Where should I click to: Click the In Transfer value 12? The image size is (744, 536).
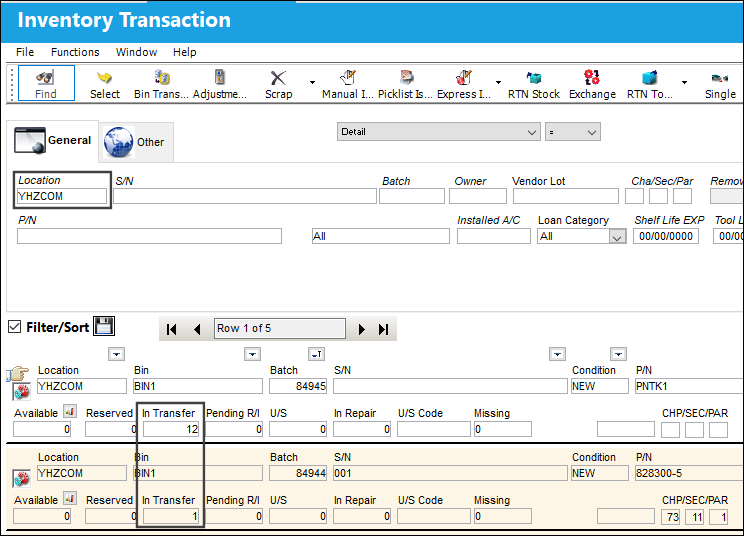tap(171, 429)
